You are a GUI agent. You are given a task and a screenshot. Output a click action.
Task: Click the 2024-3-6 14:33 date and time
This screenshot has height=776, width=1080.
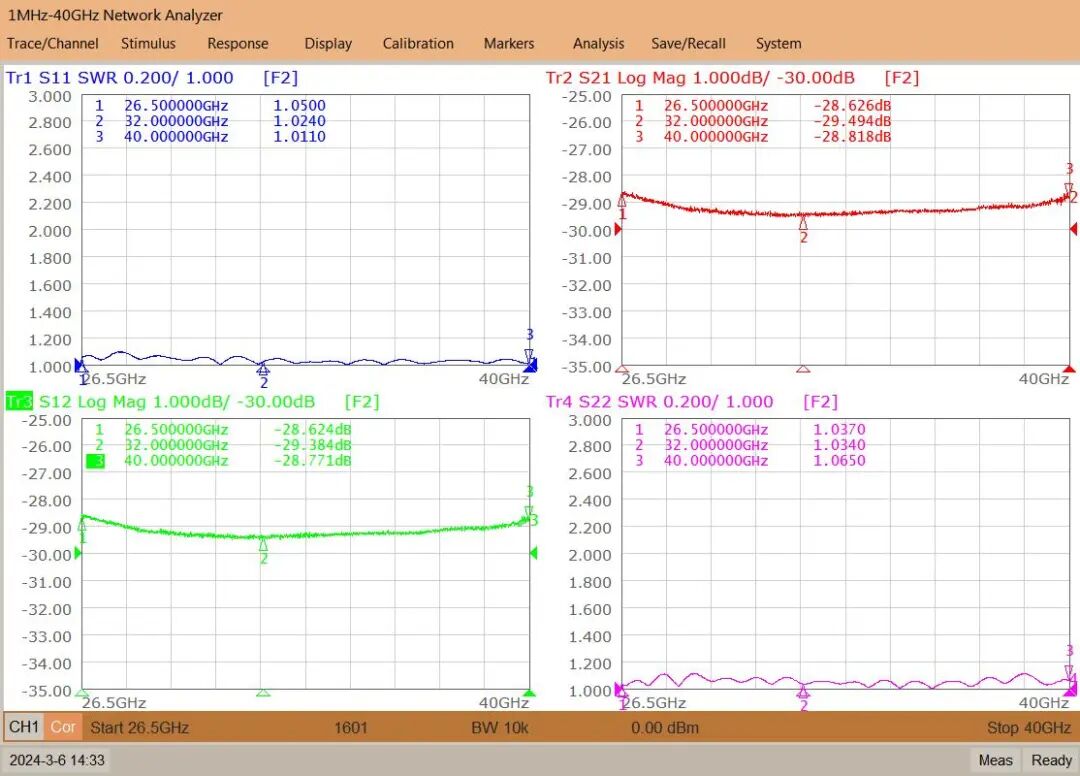coord(57,760)
